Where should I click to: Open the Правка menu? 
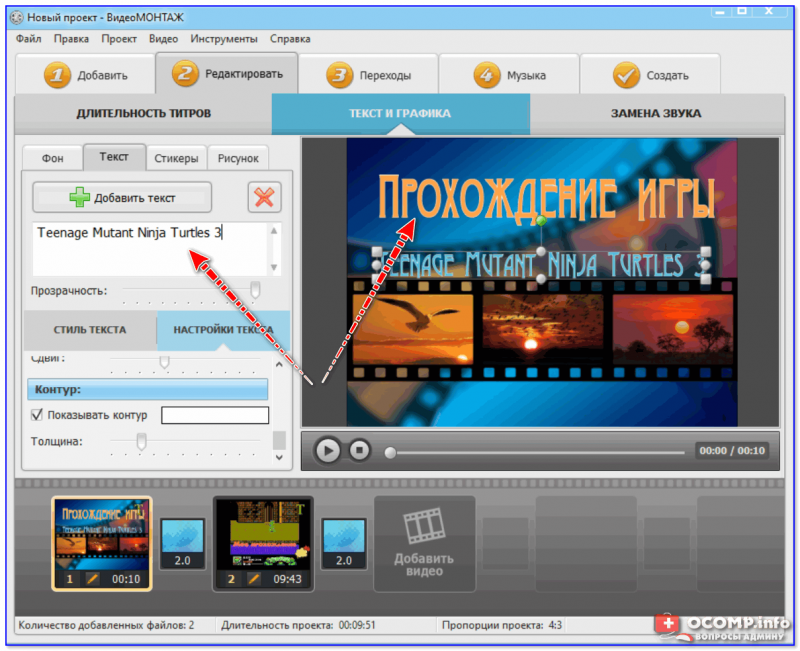point(71,39)
